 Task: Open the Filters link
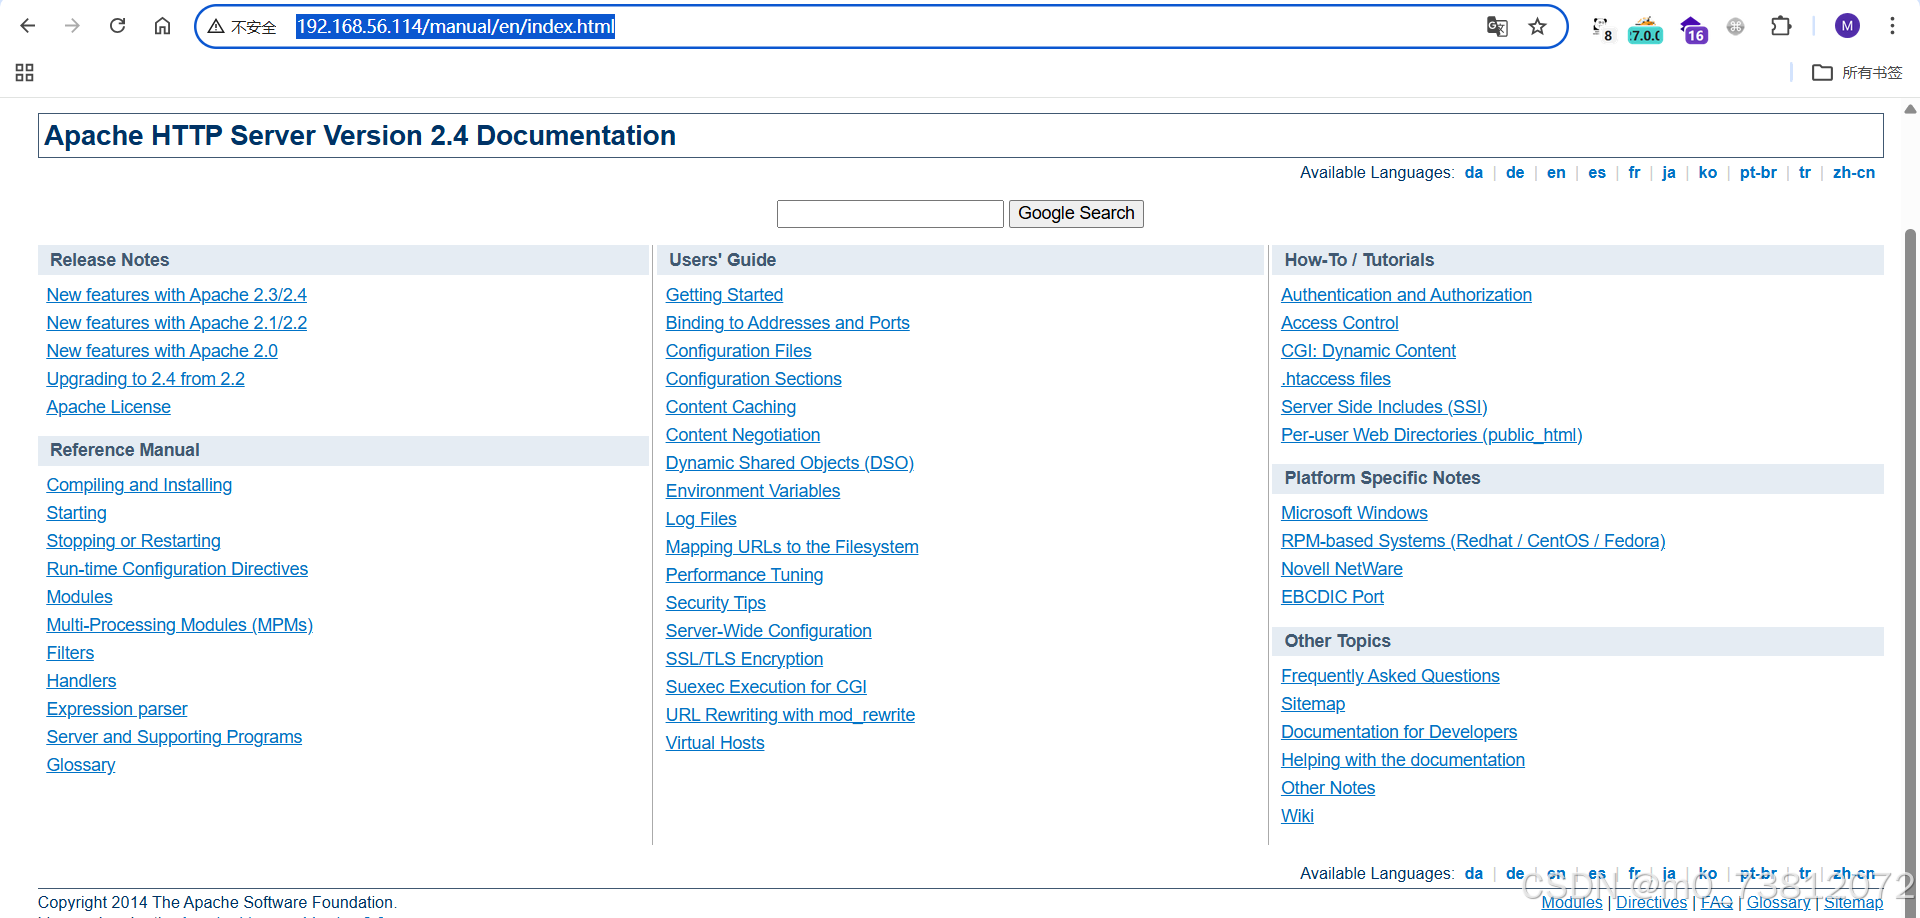(70, 653)
